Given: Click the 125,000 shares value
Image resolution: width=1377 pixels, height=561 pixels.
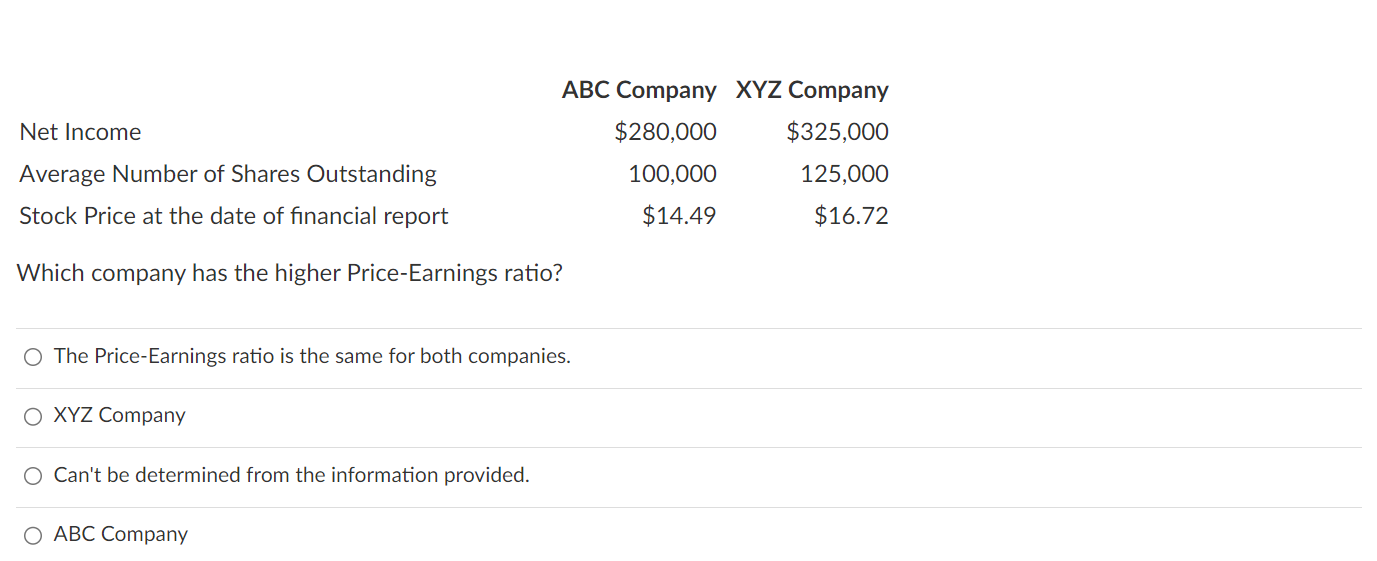Looking at the screenshot, I should point(845,174).
